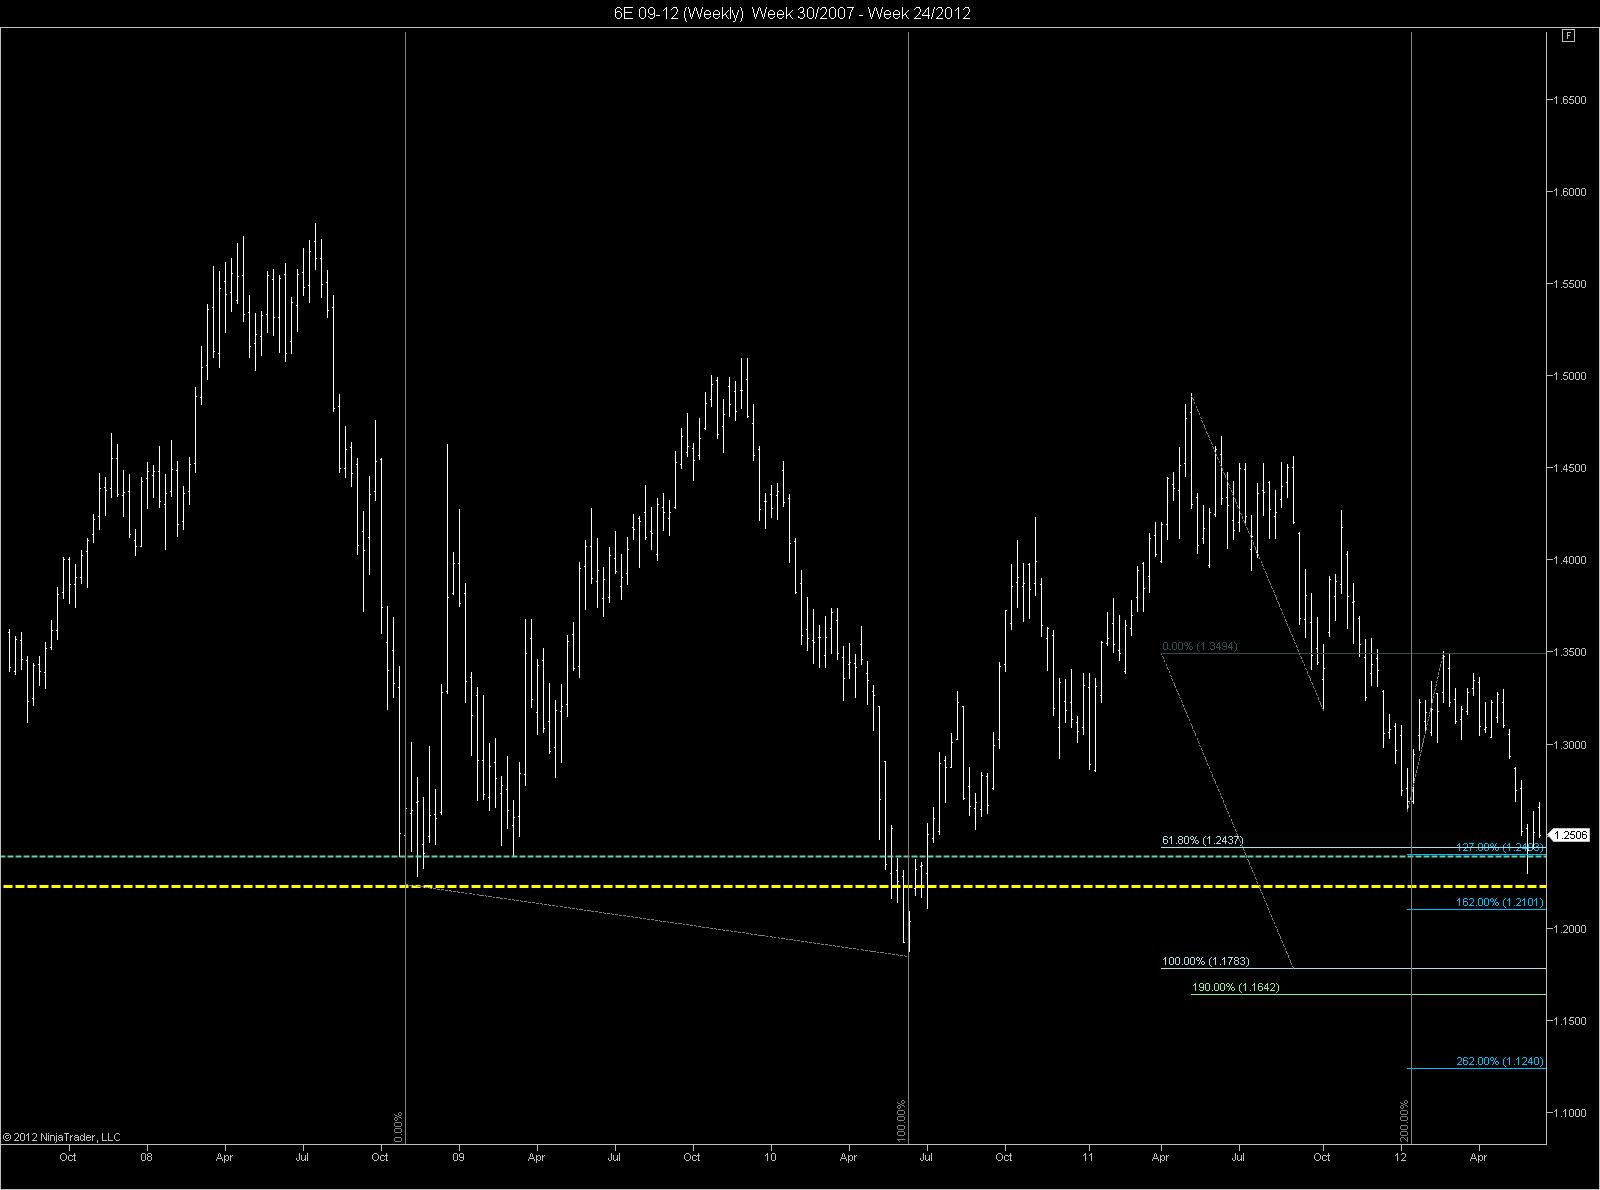
Task: Click the 100.00% (1.1783) Fibonacci label
Action: click(x=1206, y=962)
